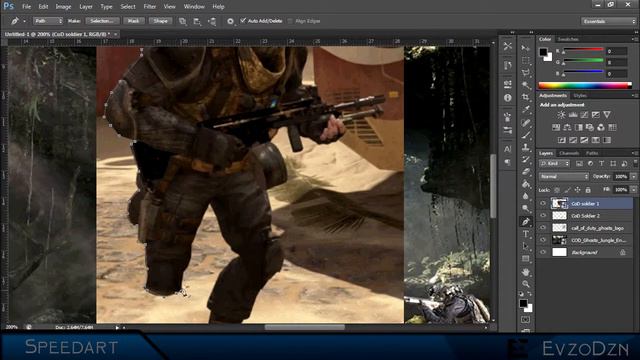Open pen options gear icon
The image size is (640, 360).
[230, 21]
